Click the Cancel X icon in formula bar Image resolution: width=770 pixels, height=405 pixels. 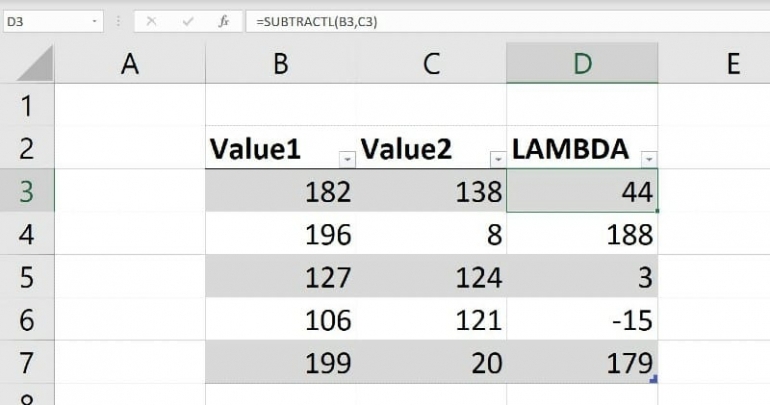click(152, 21)
